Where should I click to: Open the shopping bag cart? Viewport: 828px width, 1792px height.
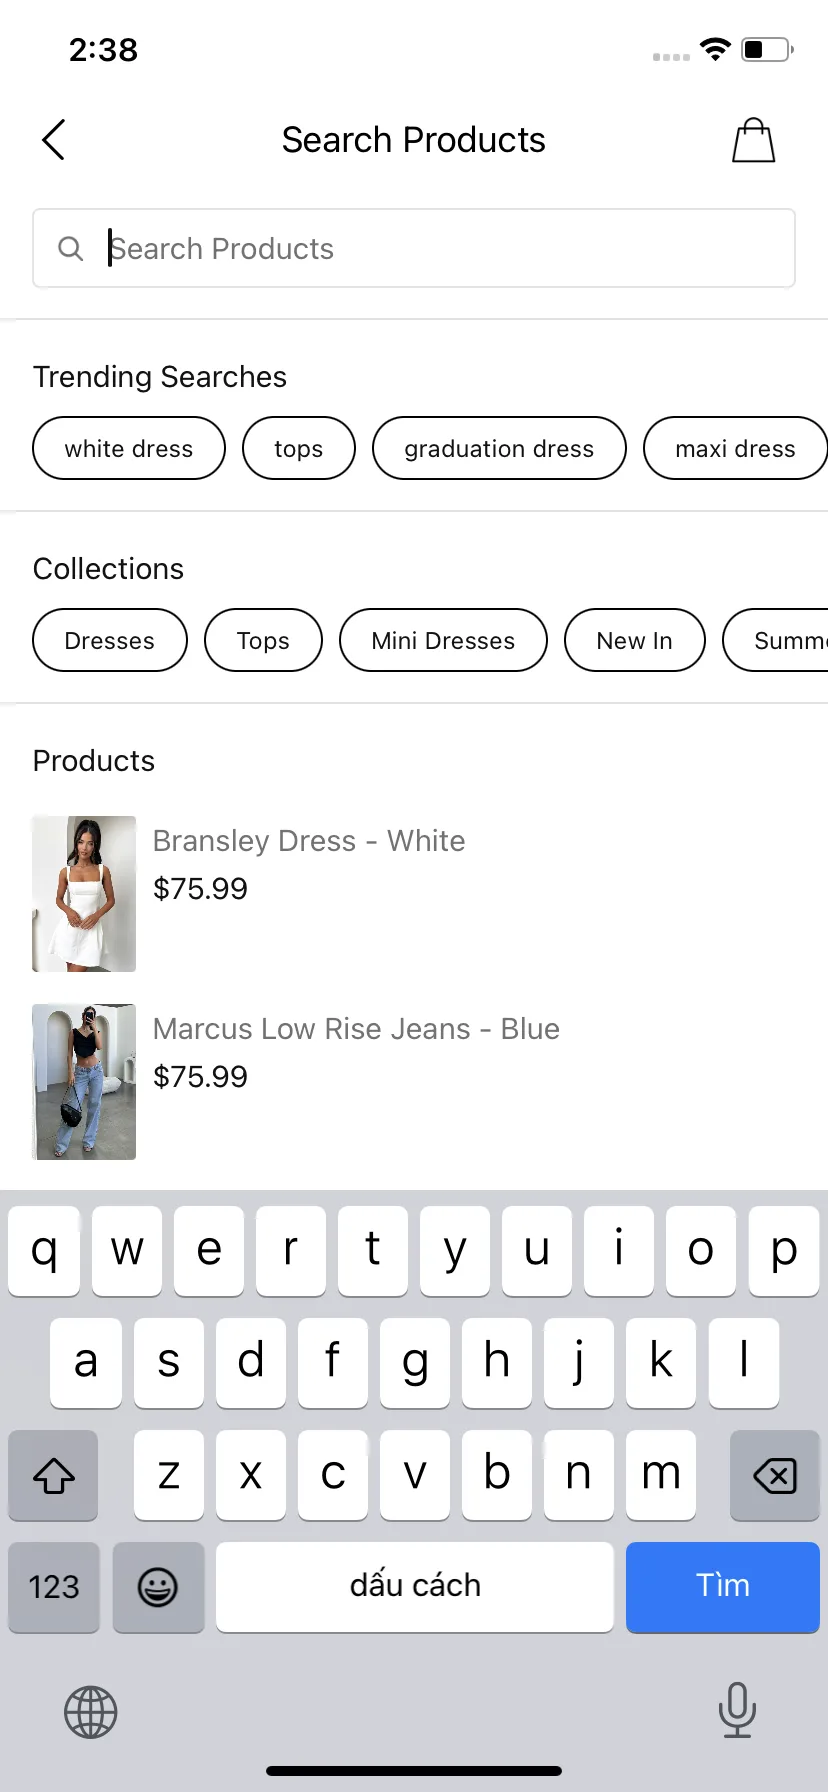(754, 140)
